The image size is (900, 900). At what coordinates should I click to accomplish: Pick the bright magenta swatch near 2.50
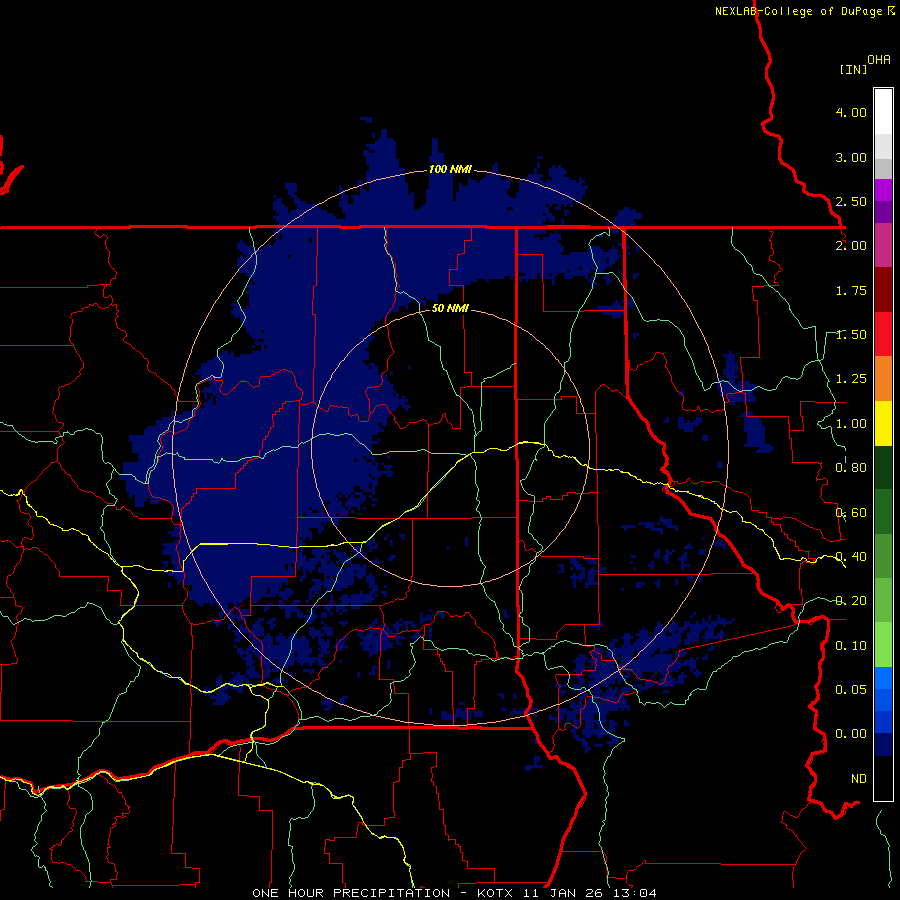(x=883, y=190)
